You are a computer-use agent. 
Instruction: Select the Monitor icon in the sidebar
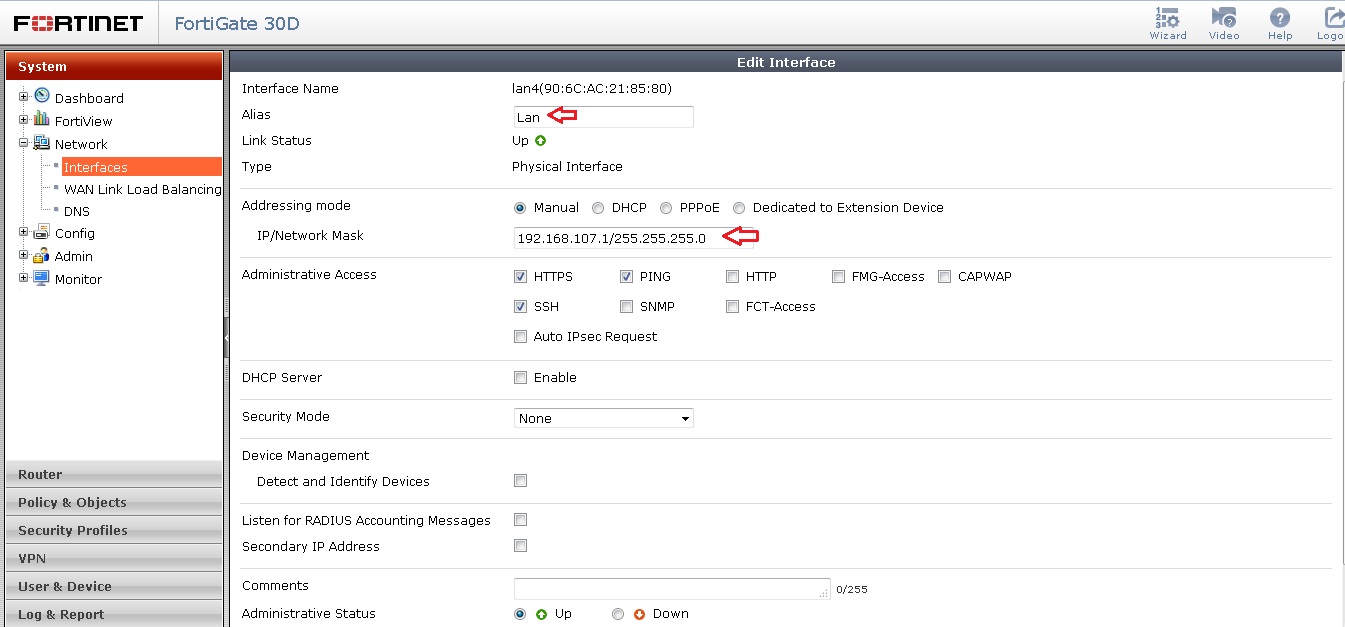point(40,279)
